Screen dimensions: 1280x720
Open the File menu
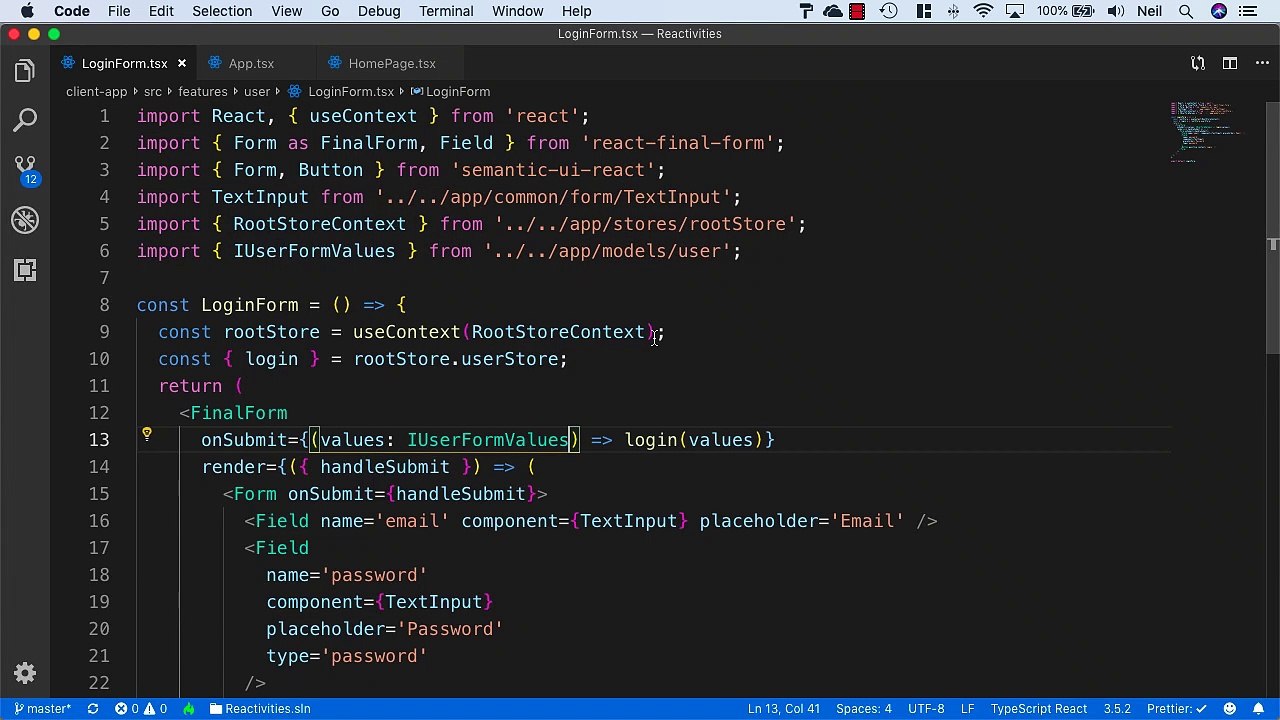119,11
